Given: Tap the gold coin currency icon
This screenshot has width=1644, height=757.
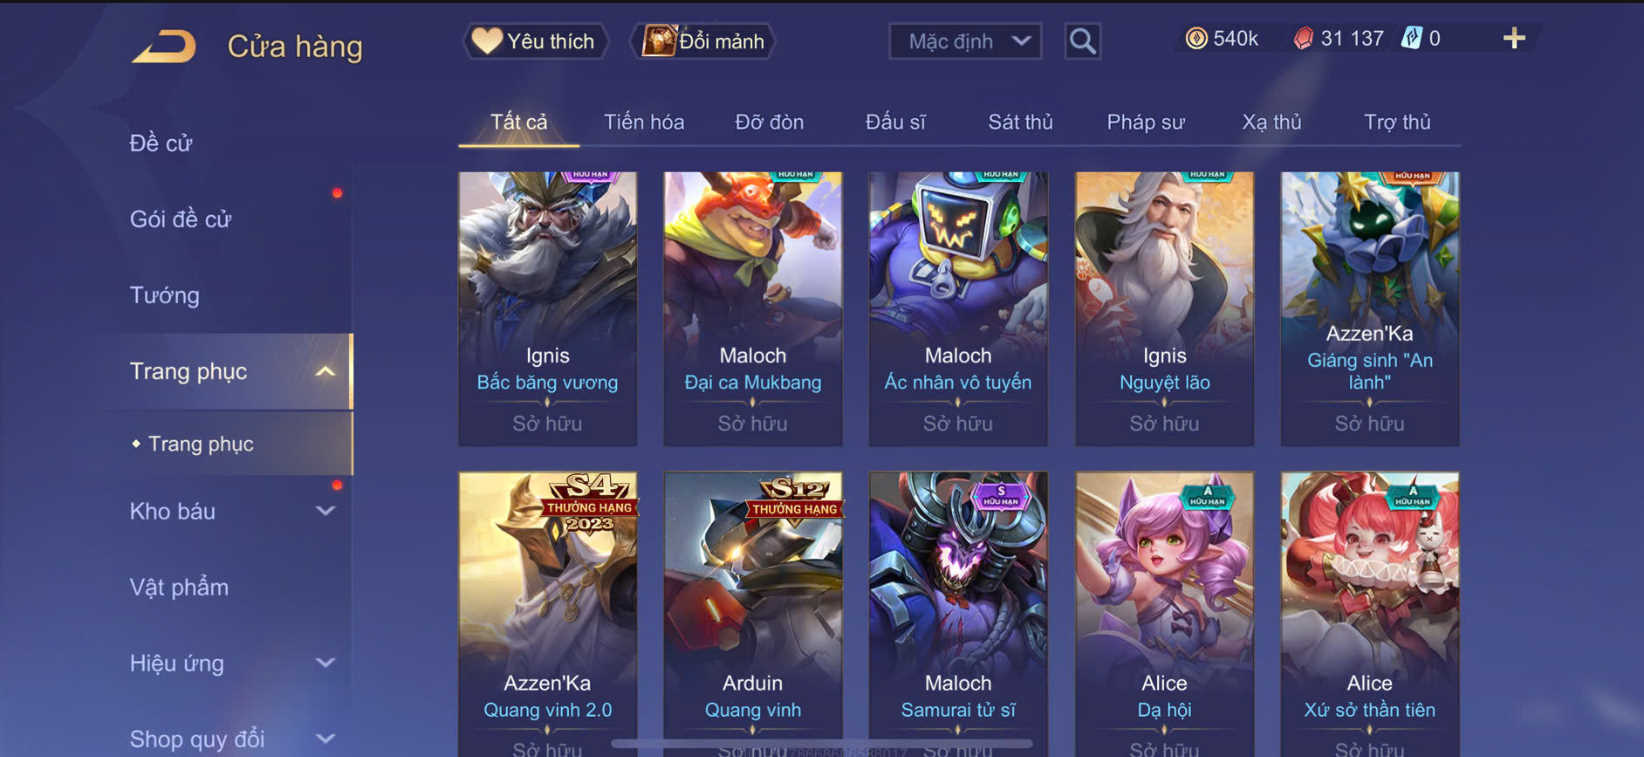Looking at the screenshot, I should (x=1196, y=39).
